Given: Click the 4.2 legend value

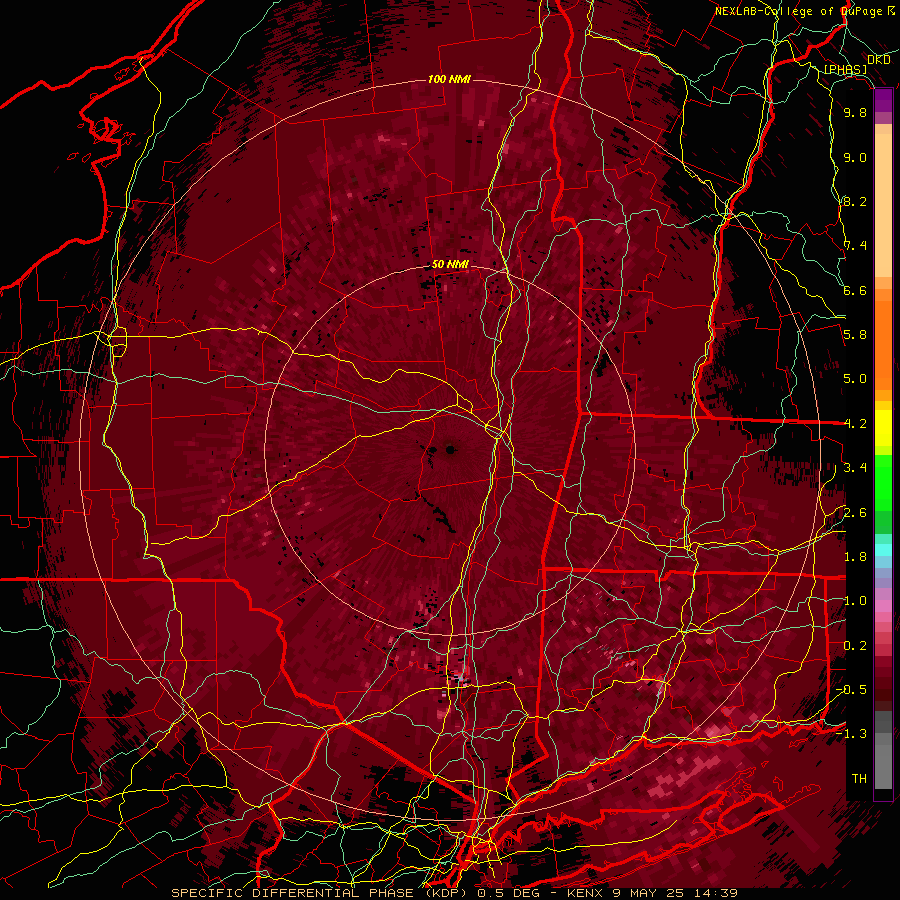Looking at the screenshot, I should [x=855, y=424].
